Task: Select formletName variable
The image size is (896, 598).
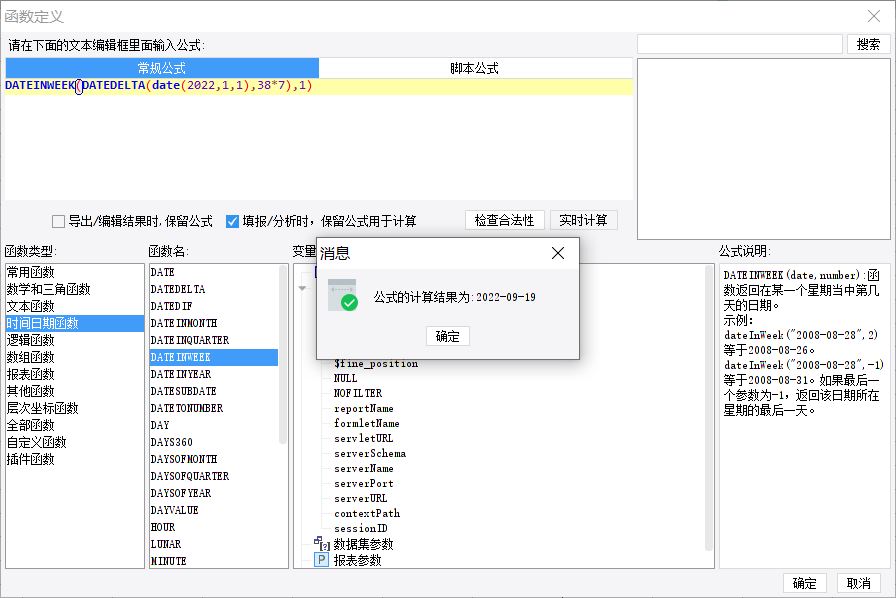Action: pos(367,424)
